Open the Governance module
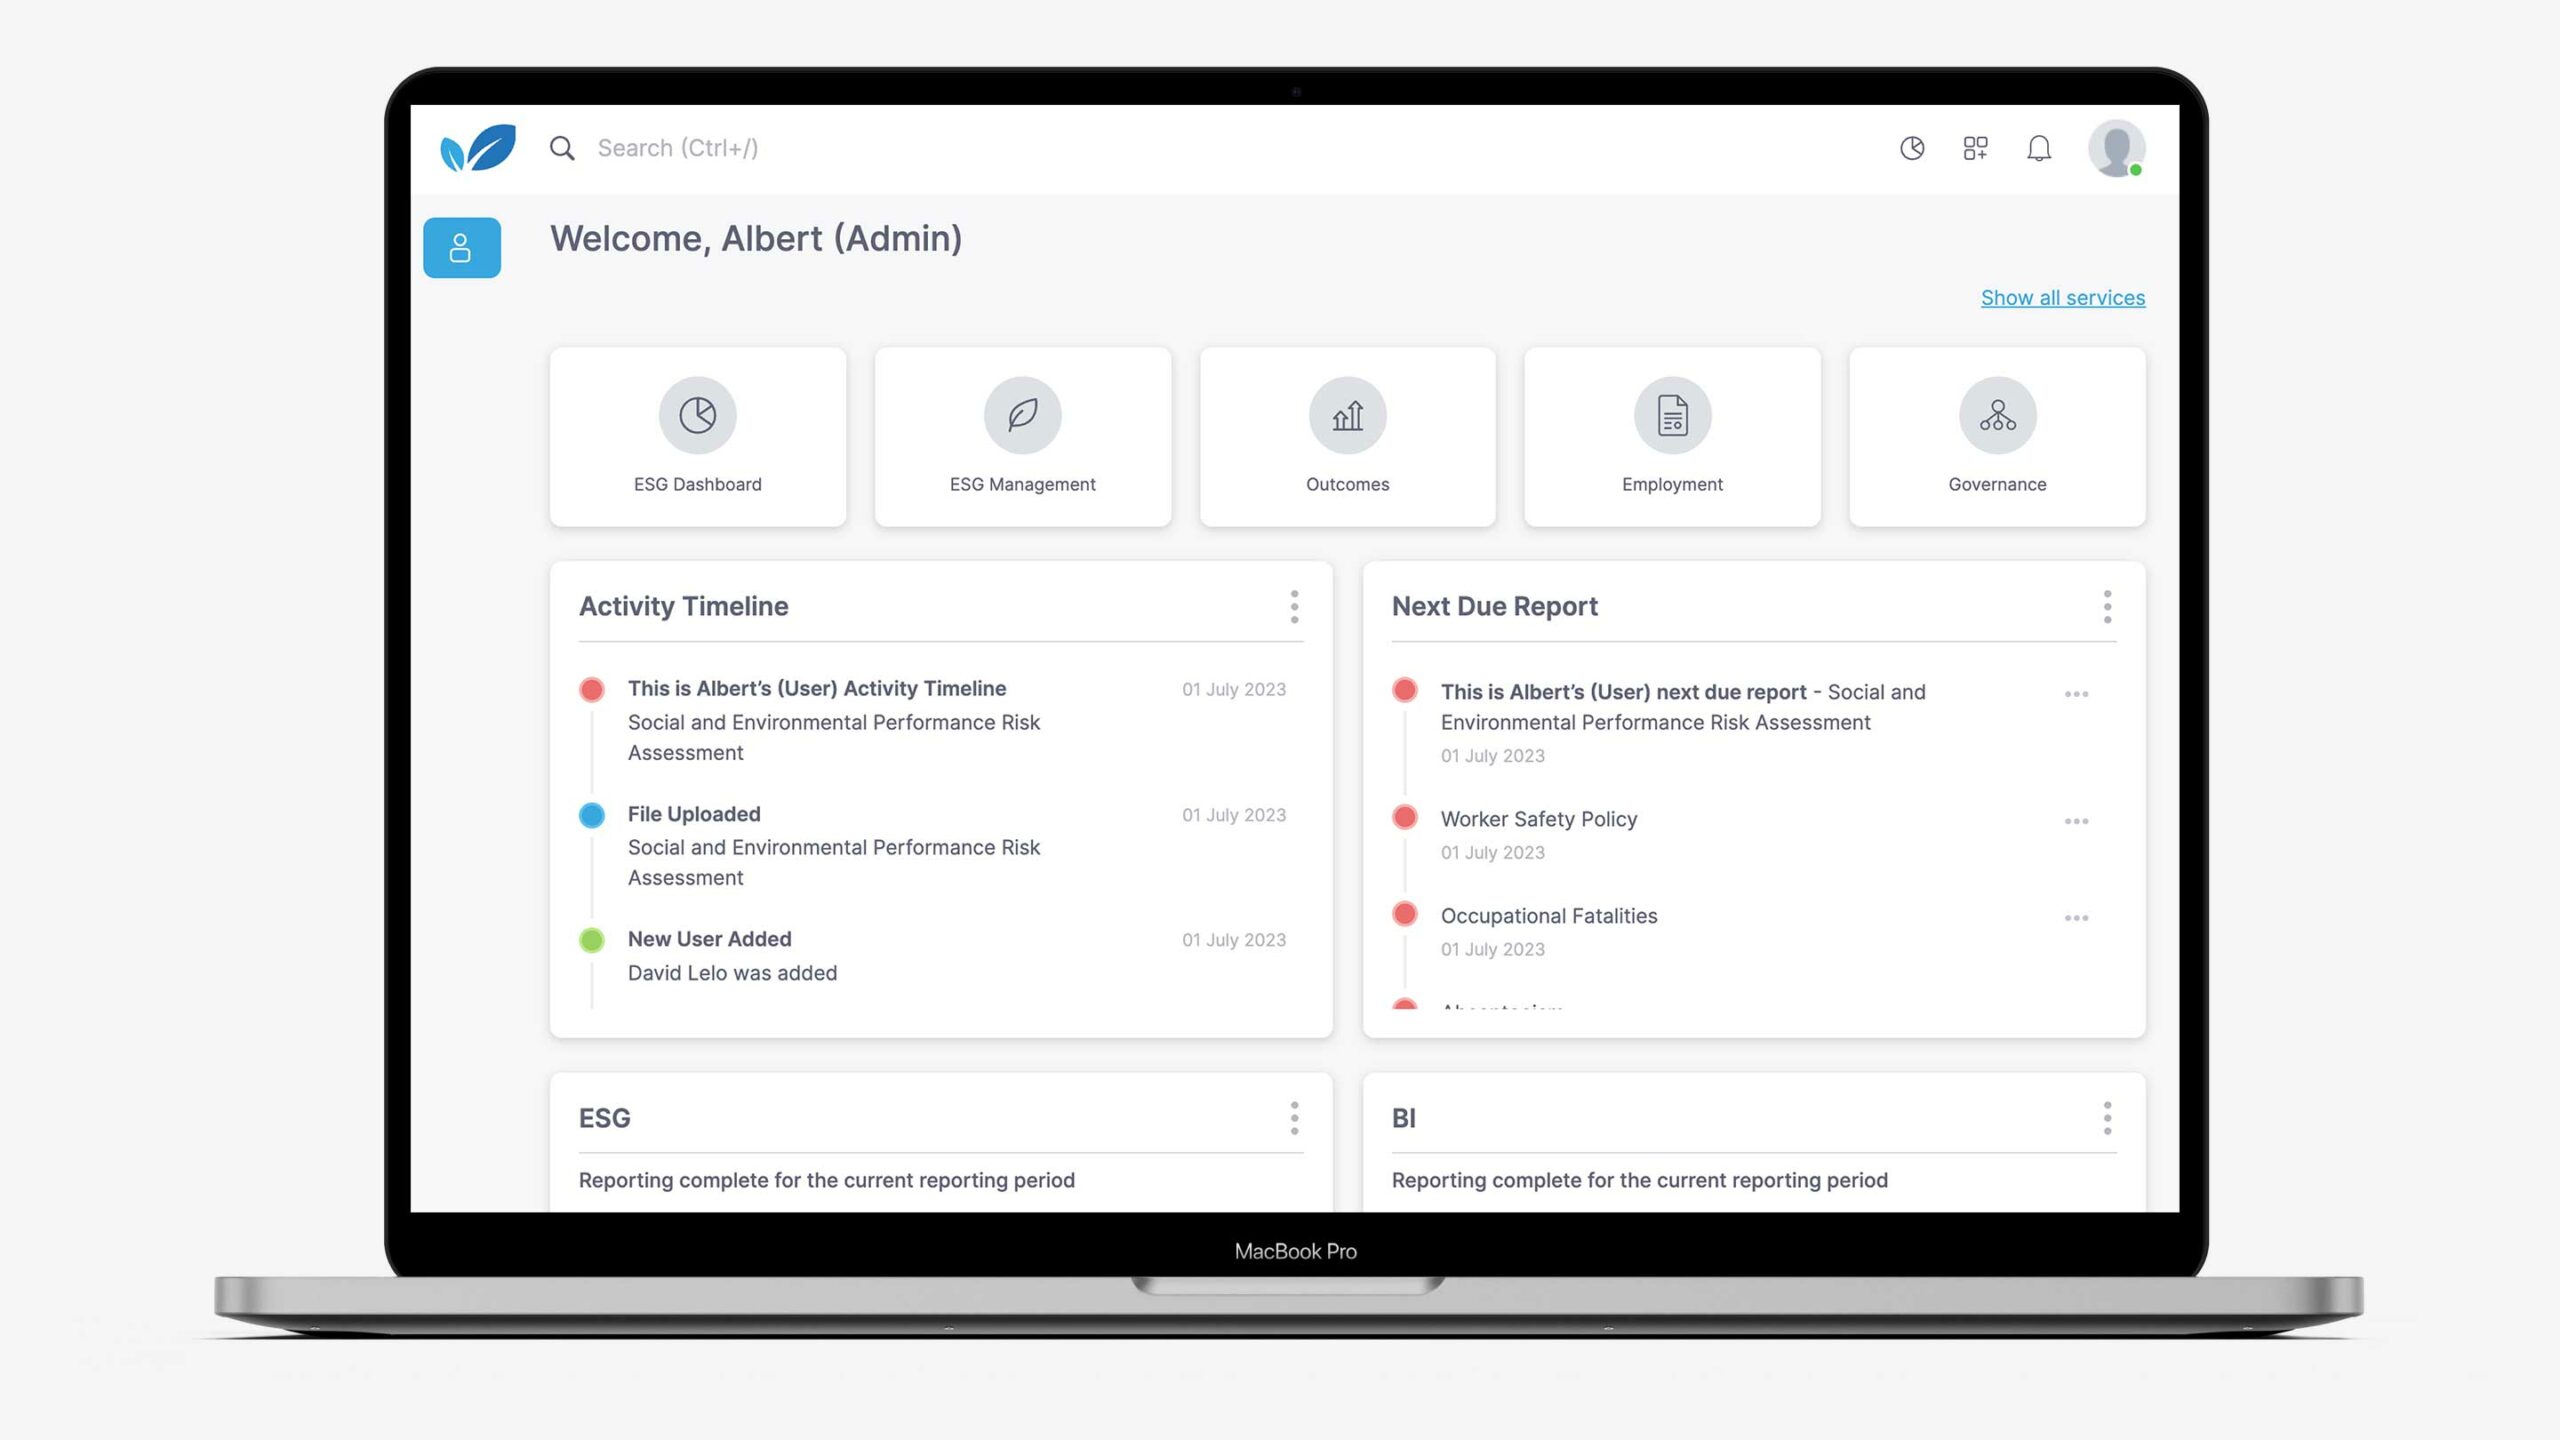This screenshot has width=2560, height=1440. (1996, 436)
